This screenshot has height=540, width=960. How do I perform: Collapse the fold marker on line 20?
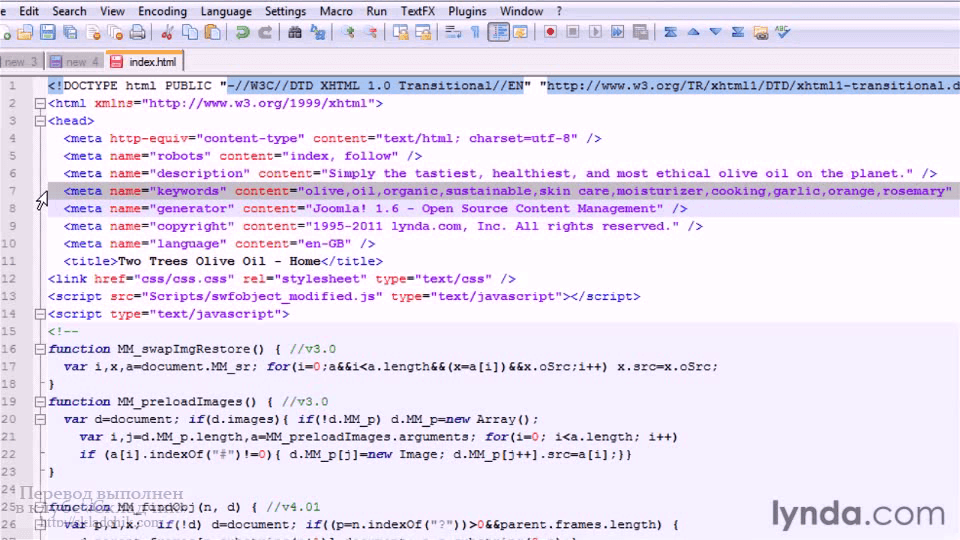(x=40, y=419)
